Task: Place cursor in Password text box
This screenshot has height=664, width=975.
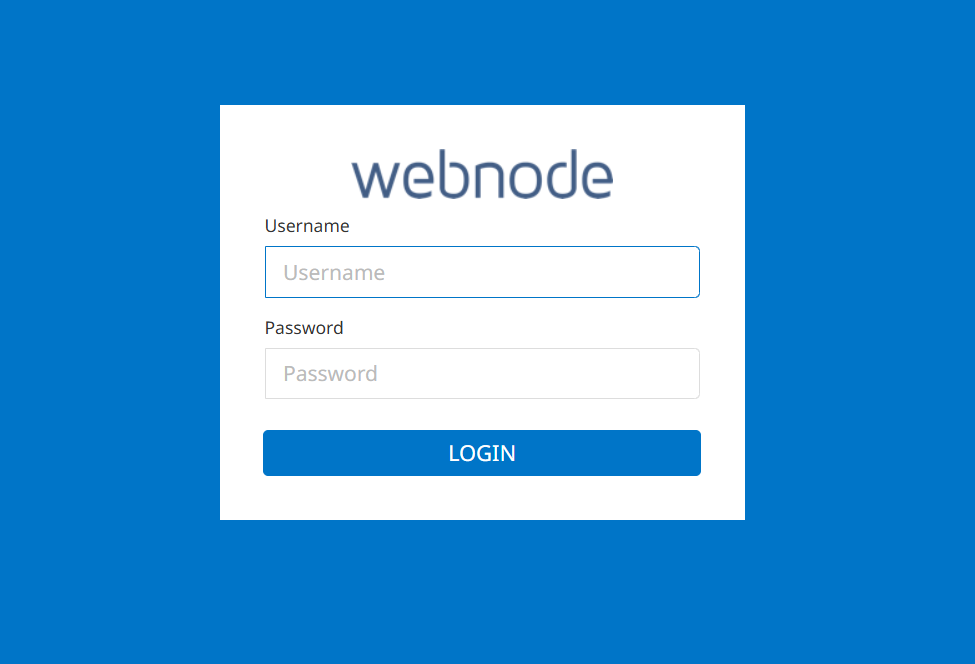Action: [x=482, y=373]
